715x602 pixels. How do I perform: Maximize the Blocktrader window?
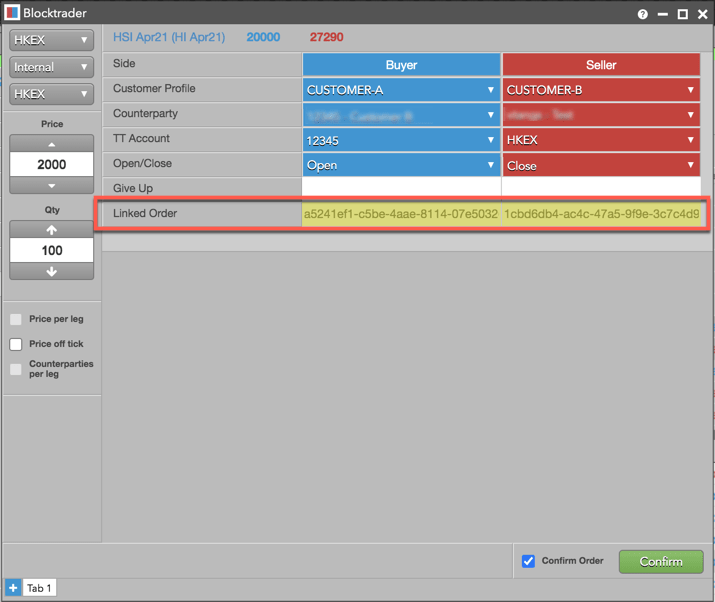[x=683, y=14]
